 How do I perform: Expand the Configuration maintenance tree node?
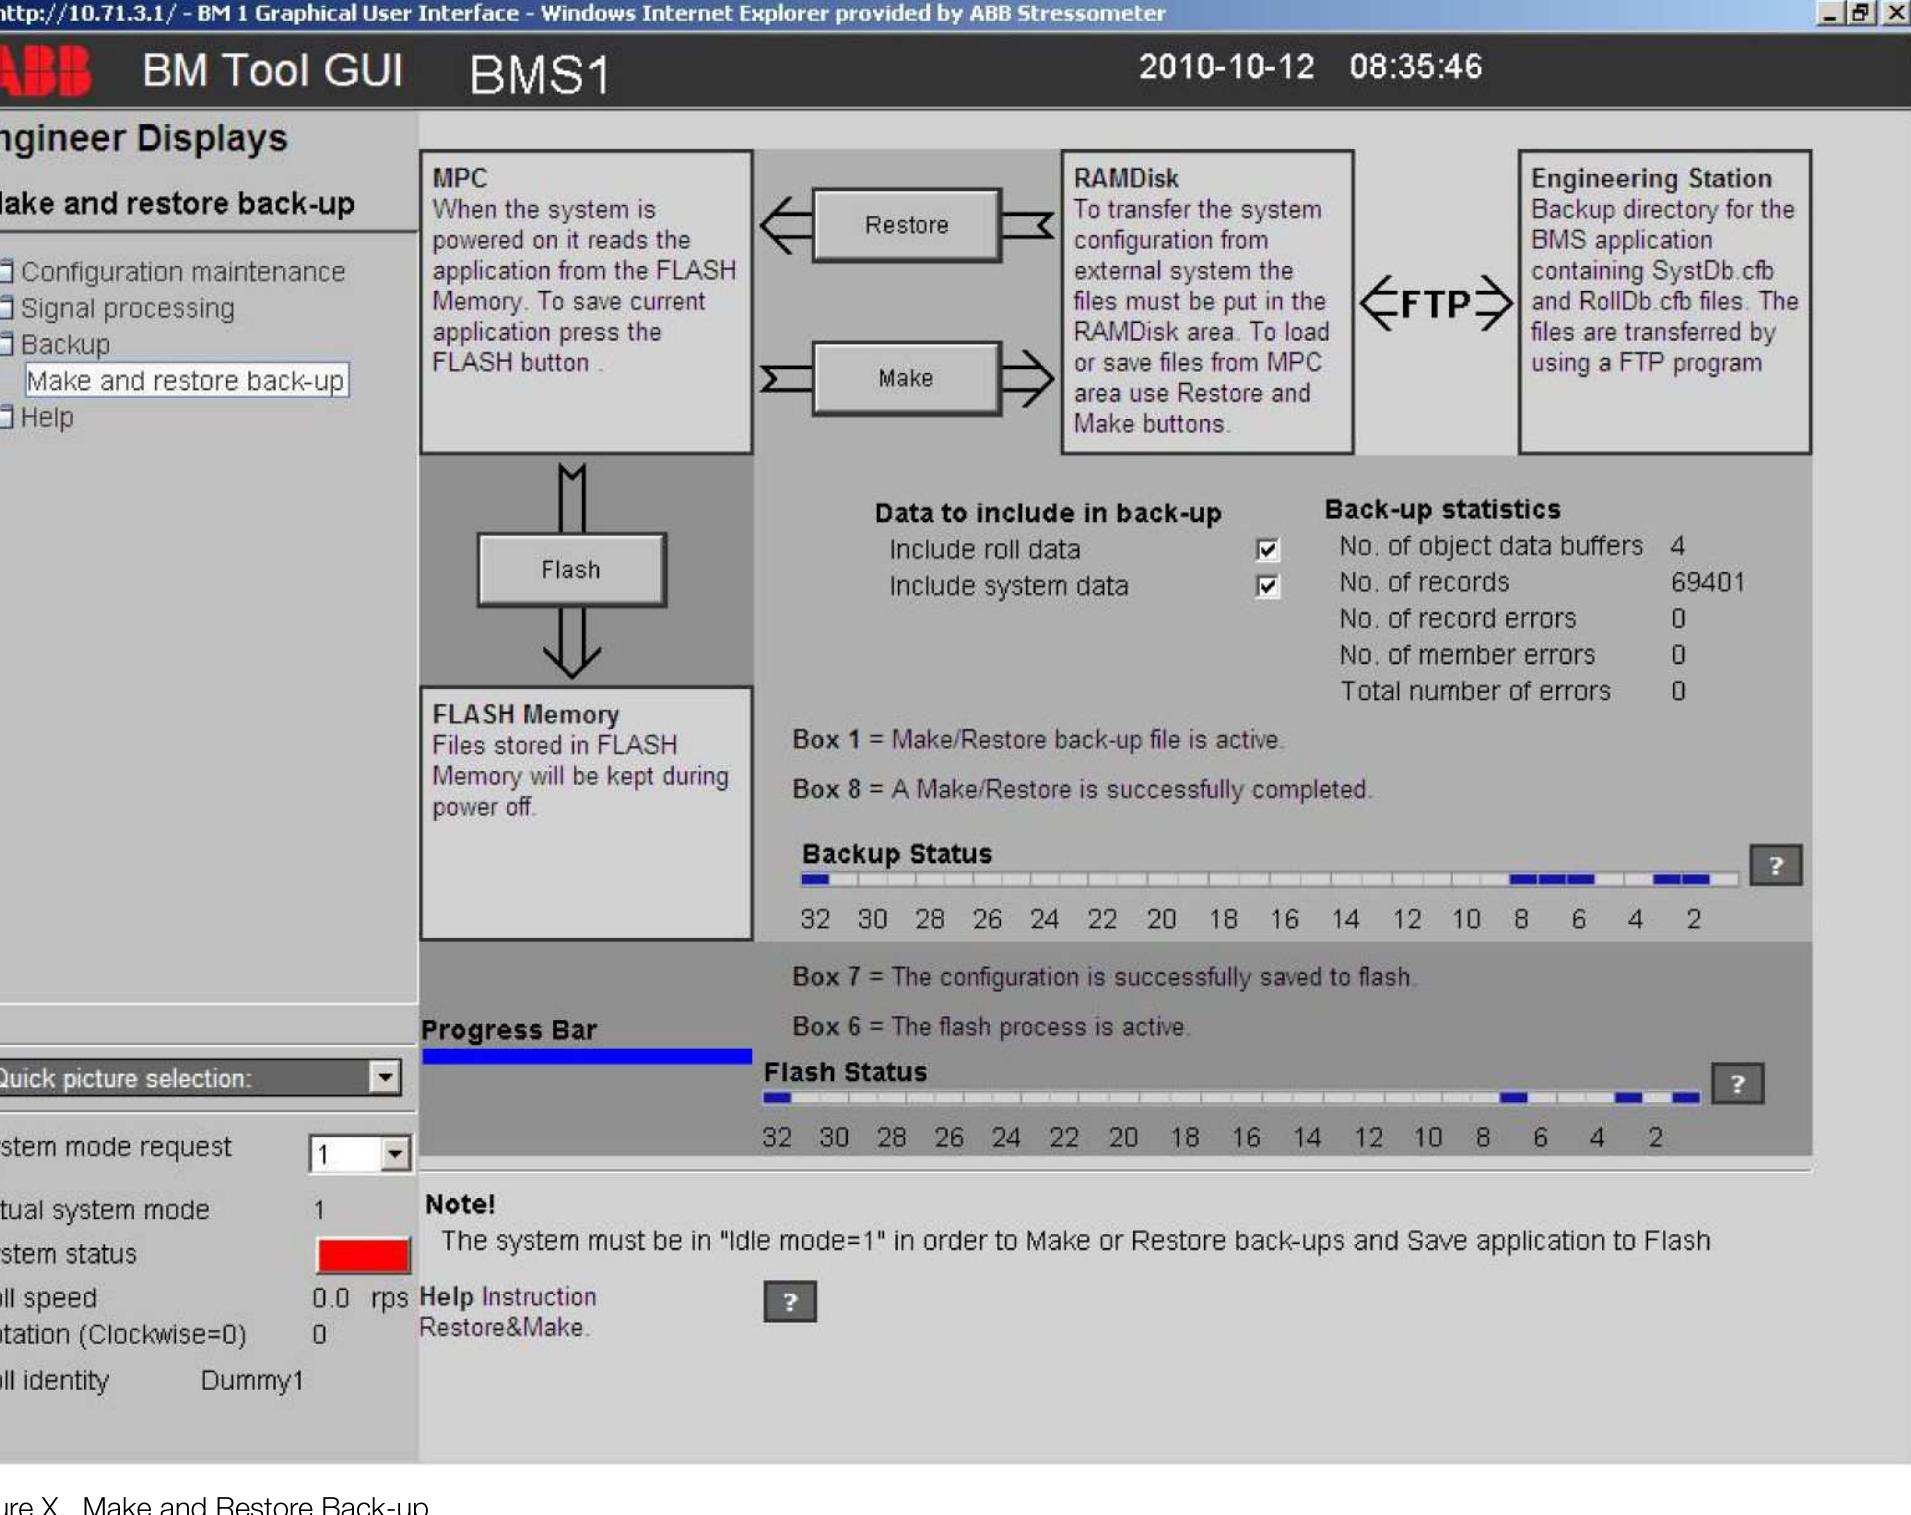[x=6, y=272]
